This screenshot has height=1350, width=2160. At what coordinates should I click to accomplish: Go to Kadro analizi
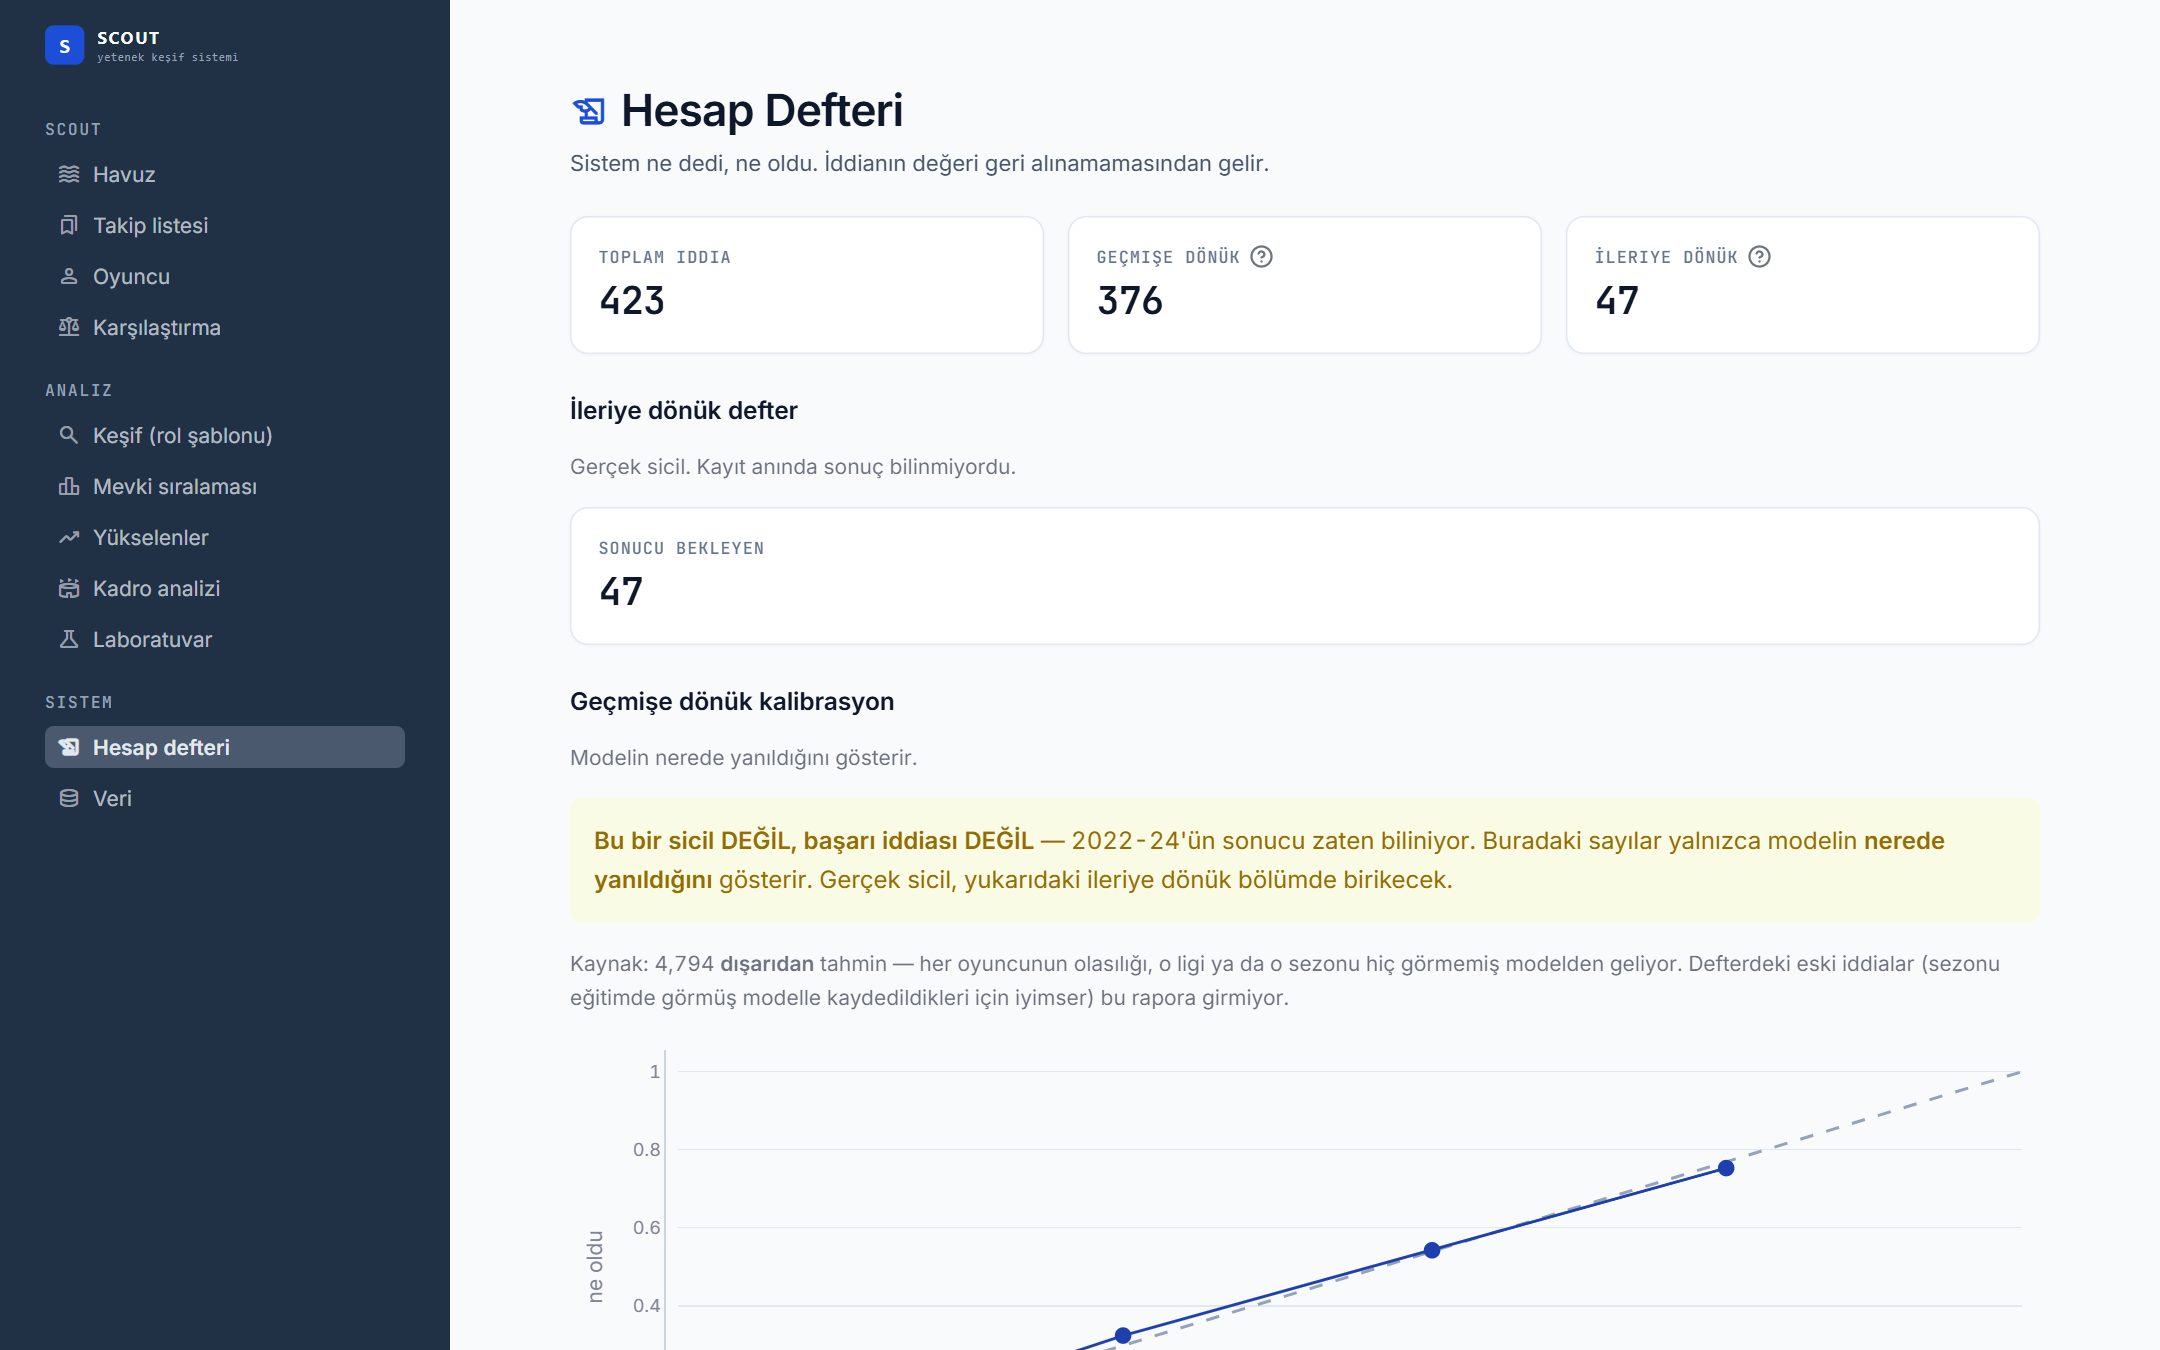(x=225, y=588)
